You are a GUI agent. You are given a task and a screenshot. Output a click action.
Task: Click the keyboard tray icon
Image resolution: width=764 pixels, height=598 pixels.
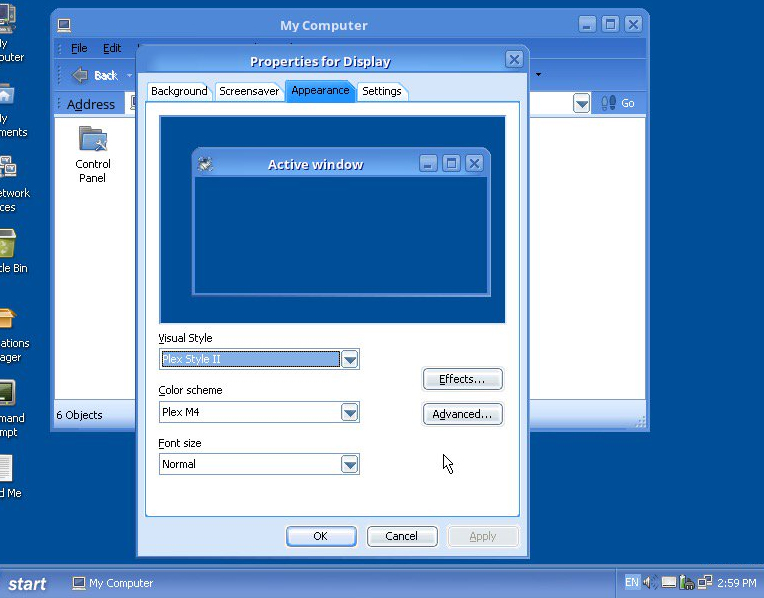point(668,582)
